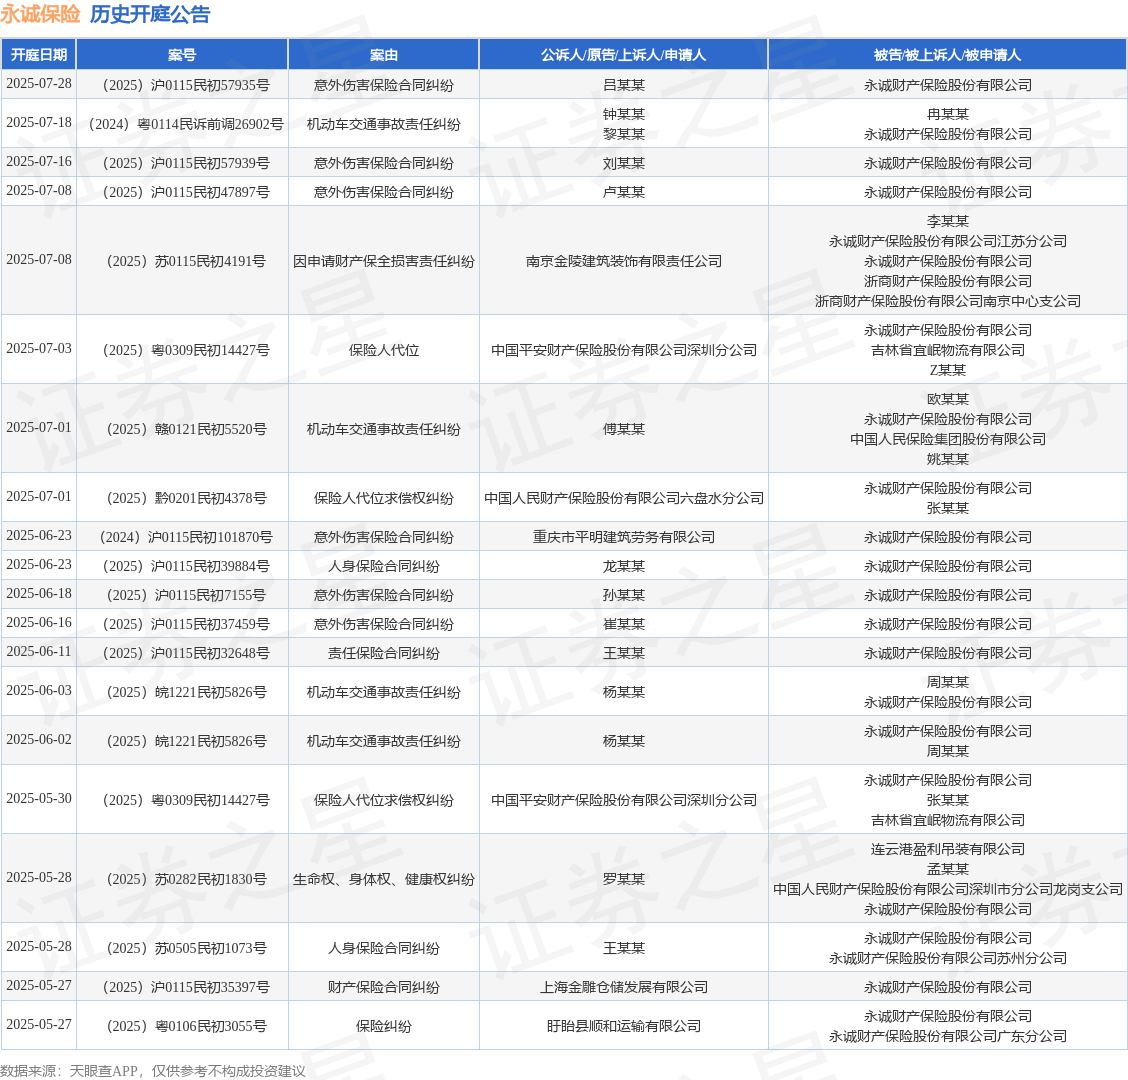Click the date 2025-06-18
The width and height of the screenshot is (1128, 1080).
point(39,593)
